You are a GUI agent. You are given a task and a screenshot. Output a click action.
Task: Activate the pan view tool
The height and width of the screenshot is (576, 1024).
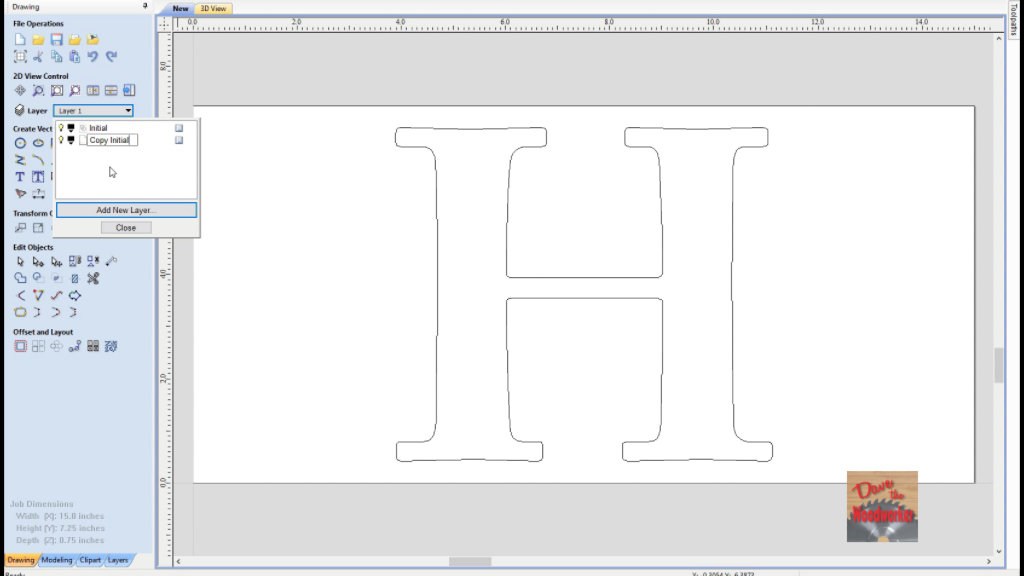tap(20, 91)
